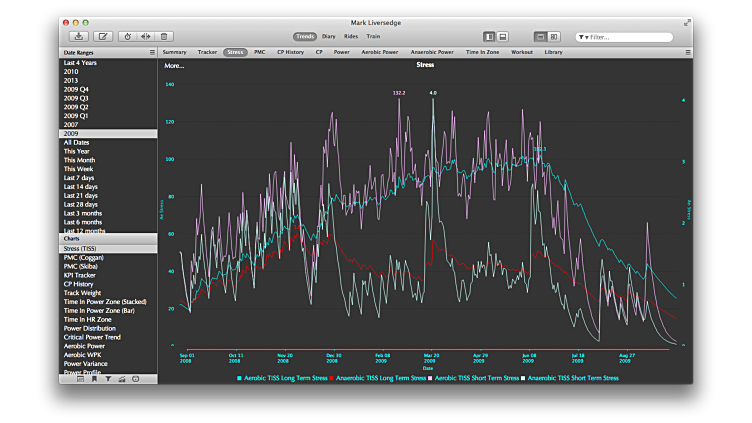Click the import/download activity toolbar icon
752x423 pixels.
tap(79, 36)
